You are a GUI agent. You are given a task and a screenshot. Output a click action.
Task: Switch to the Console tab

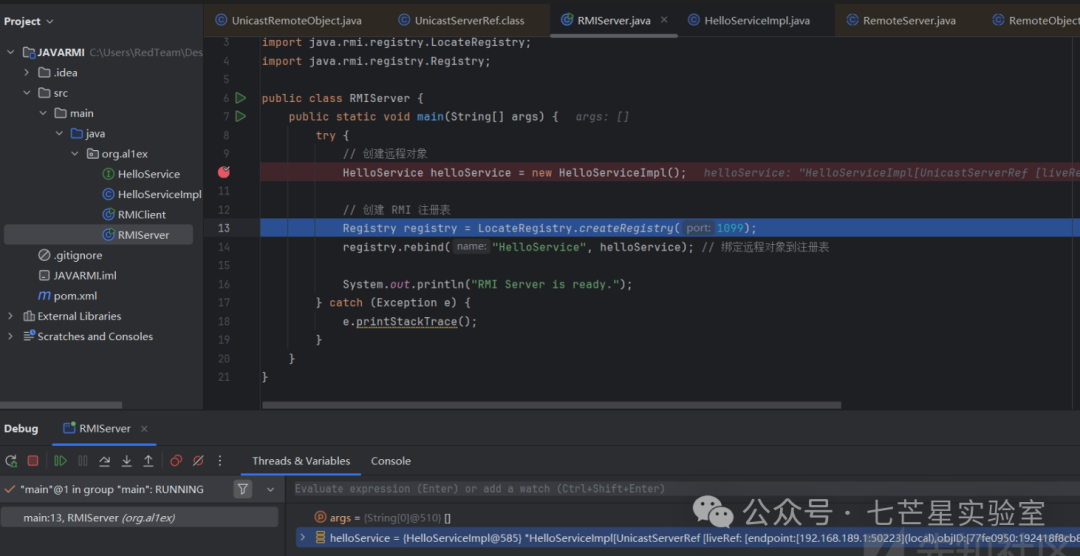pyautogui.click(x=391, y=461)
